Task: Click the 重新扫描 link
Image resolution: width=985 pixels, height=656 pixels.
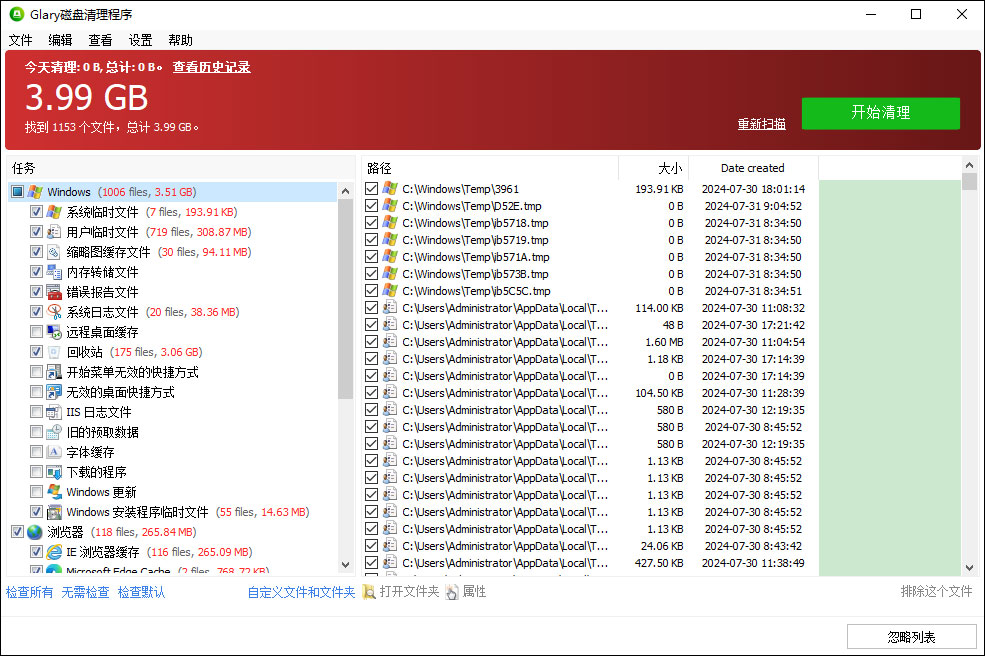Action: (761, 124)
